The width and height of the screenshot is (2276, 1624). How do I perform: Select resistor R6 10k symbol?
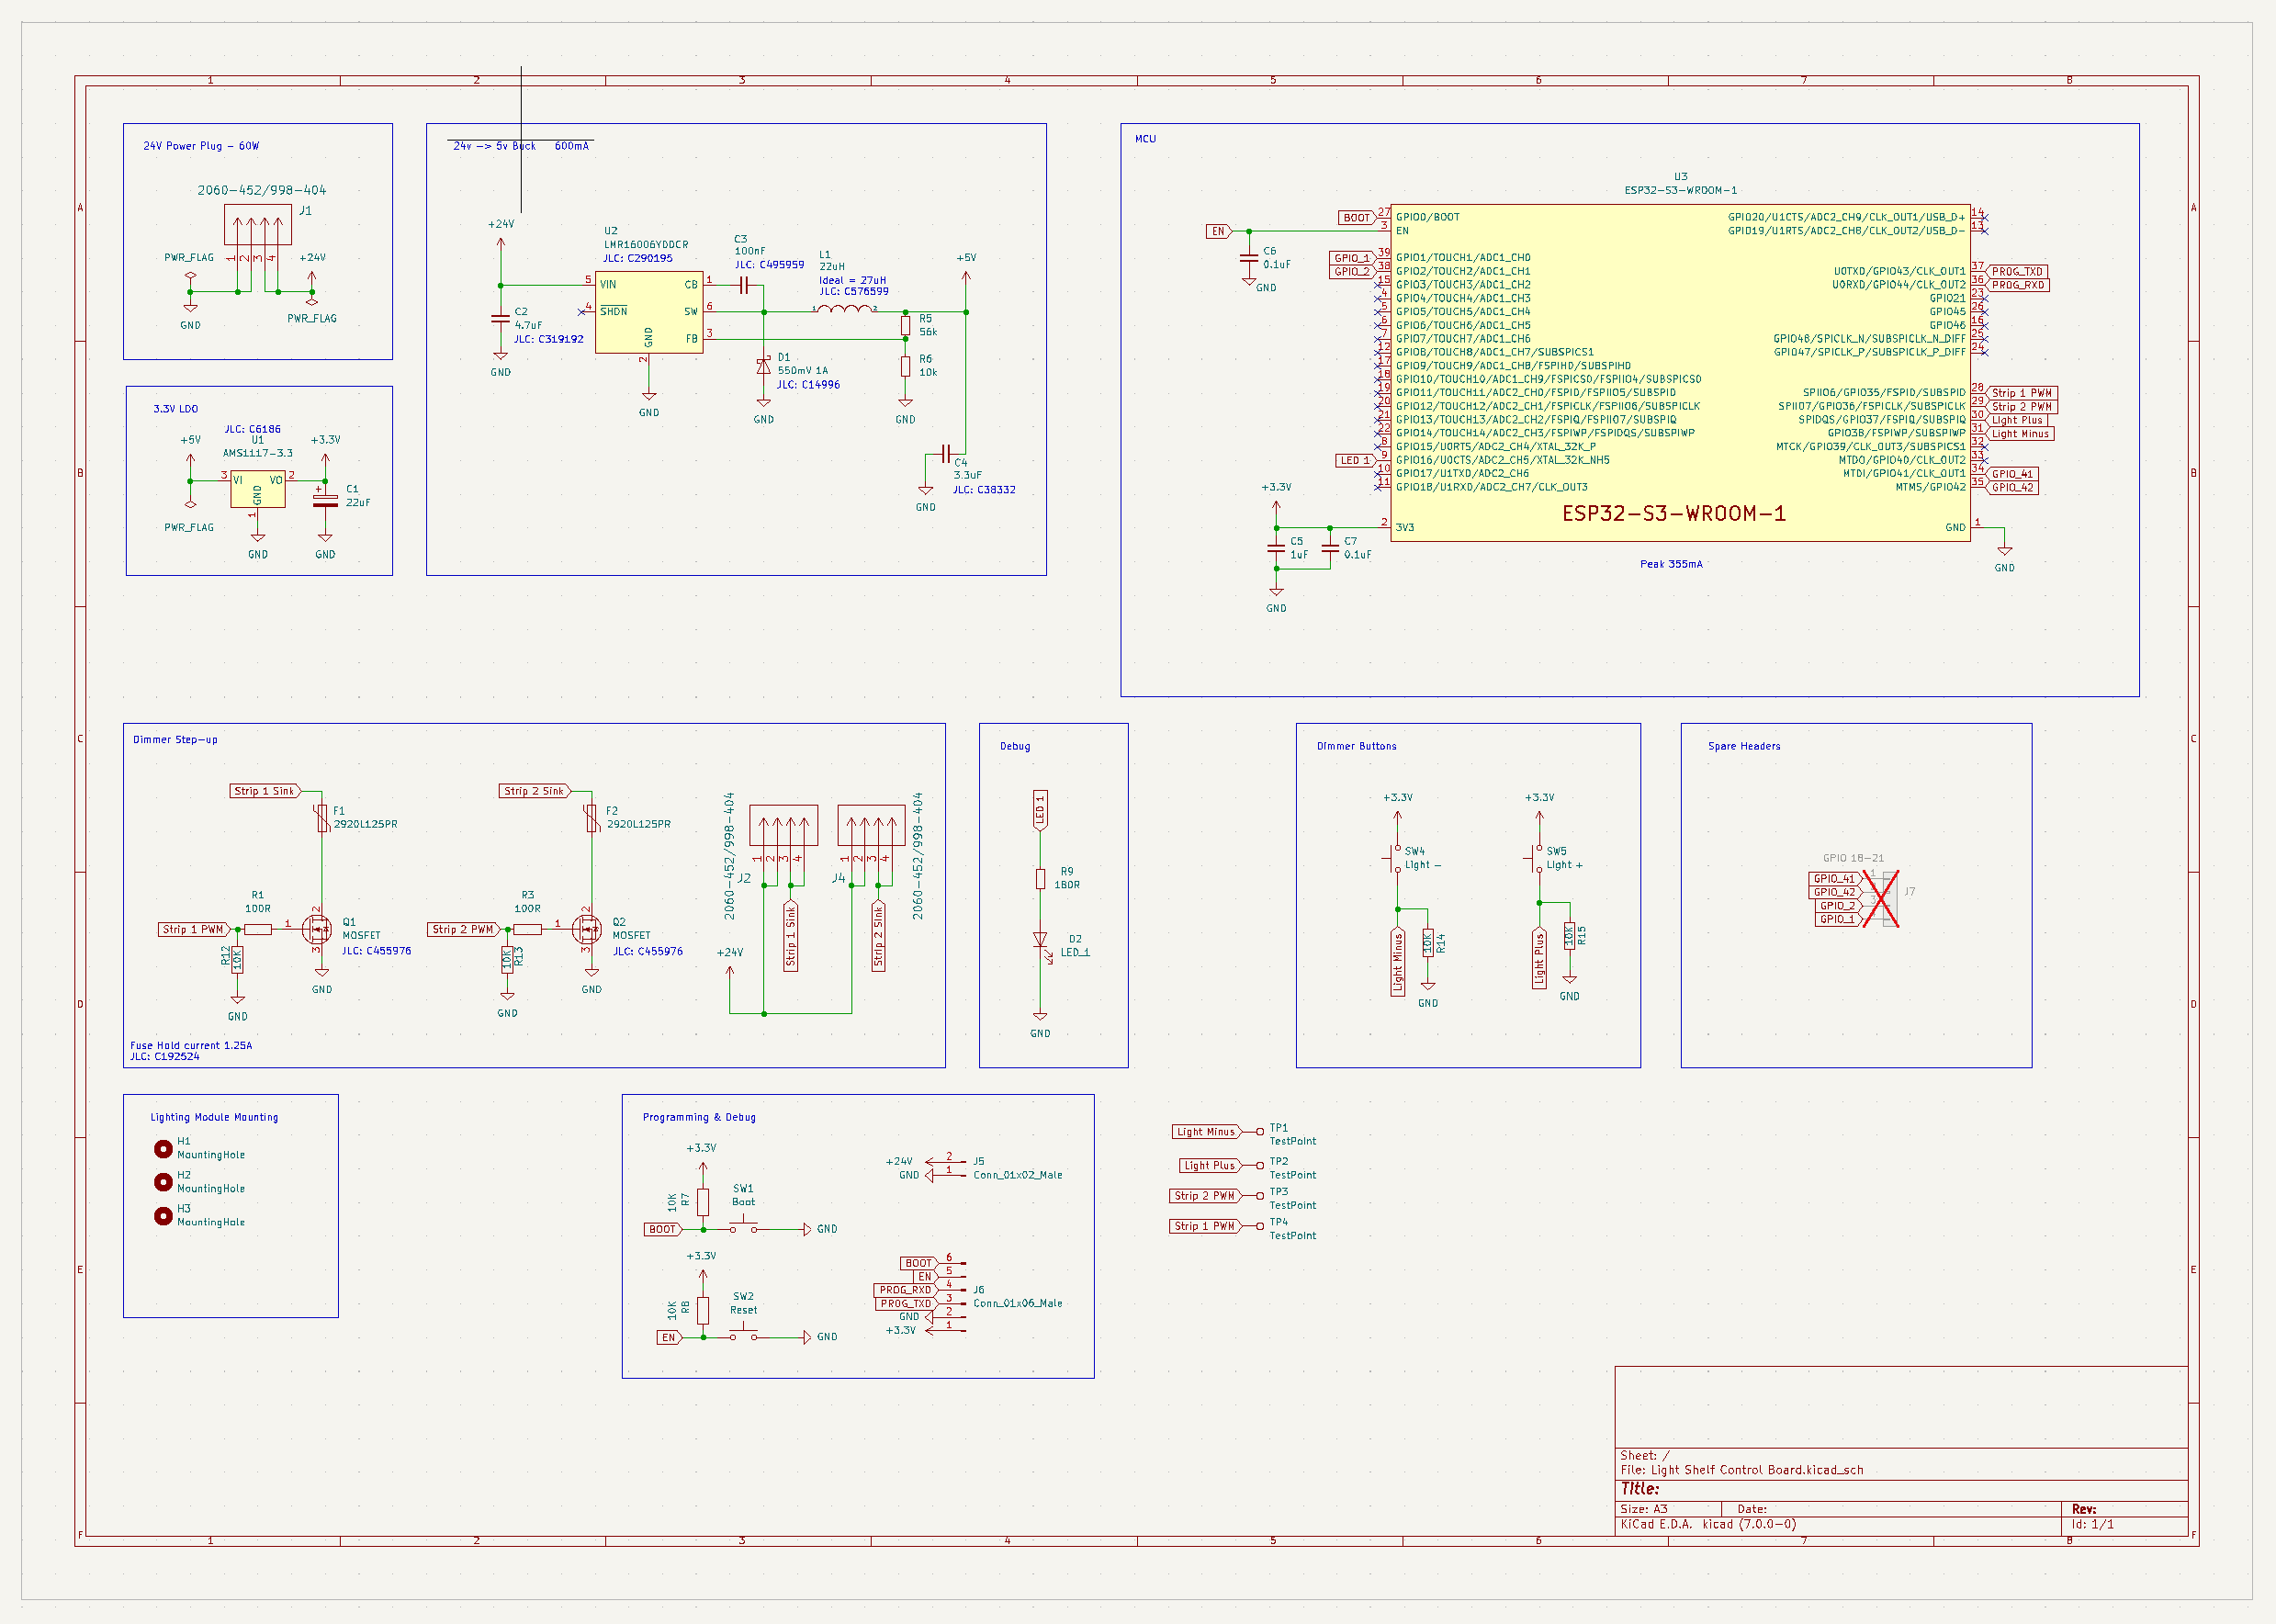coord(905,366)
